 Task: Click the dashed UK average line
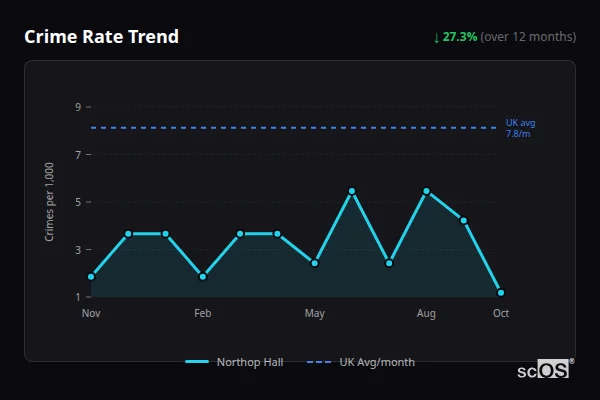pos(293,128)
